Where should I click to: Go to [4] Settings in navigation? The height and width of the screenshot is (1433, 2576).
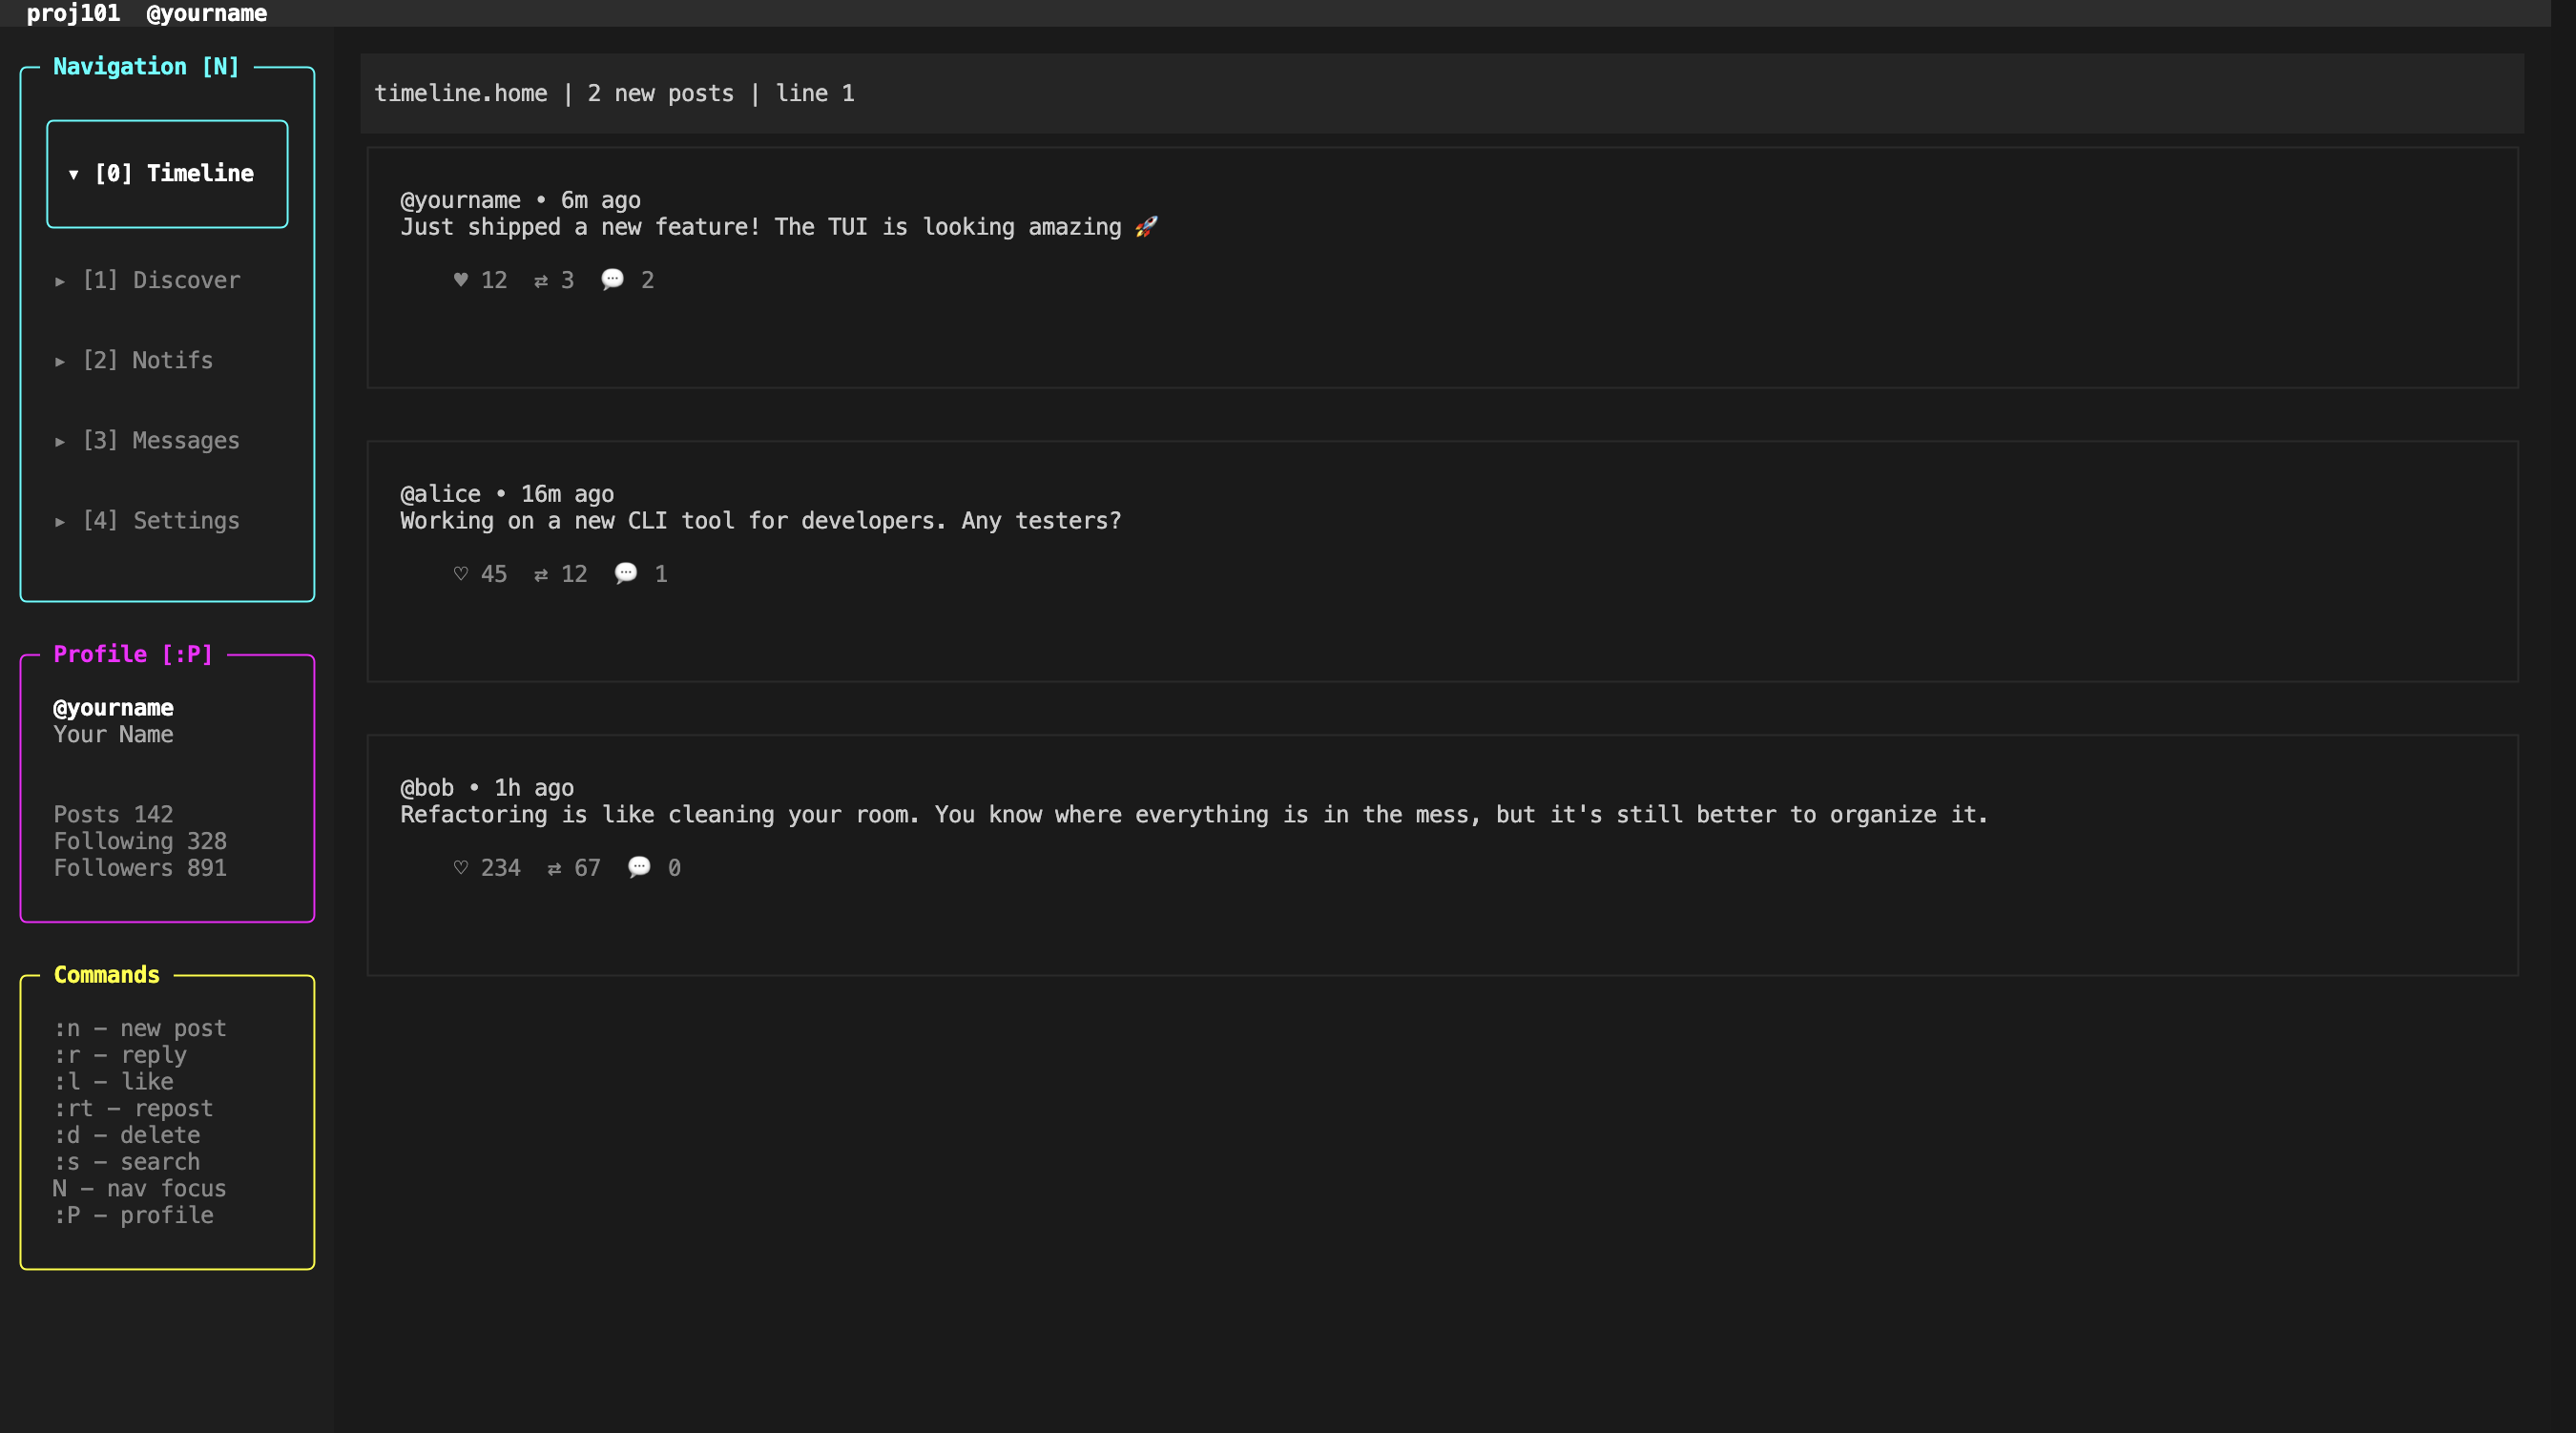pos(161,521)
